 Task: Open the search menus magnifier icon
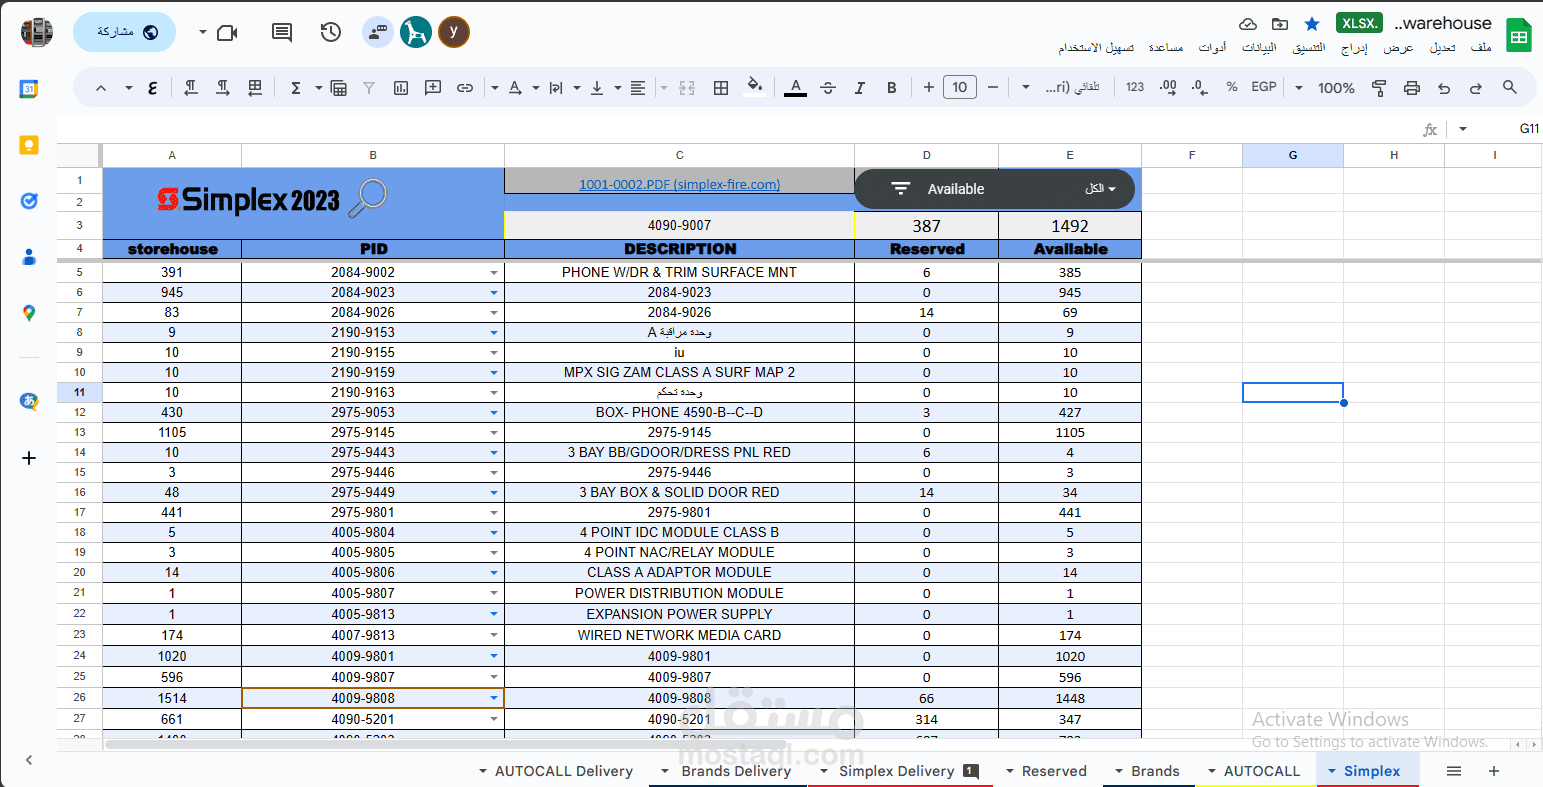coord(1509,88)
